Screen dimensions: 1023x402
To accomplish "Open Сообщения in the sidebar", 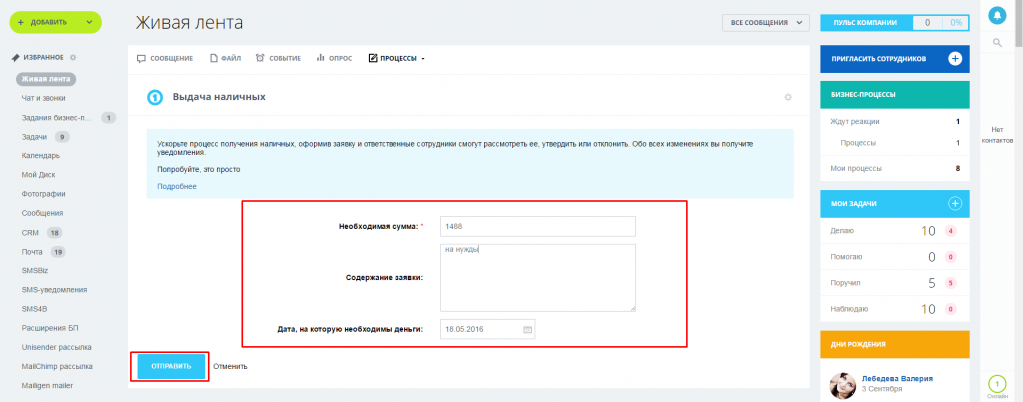I will [x=42, y=213].
